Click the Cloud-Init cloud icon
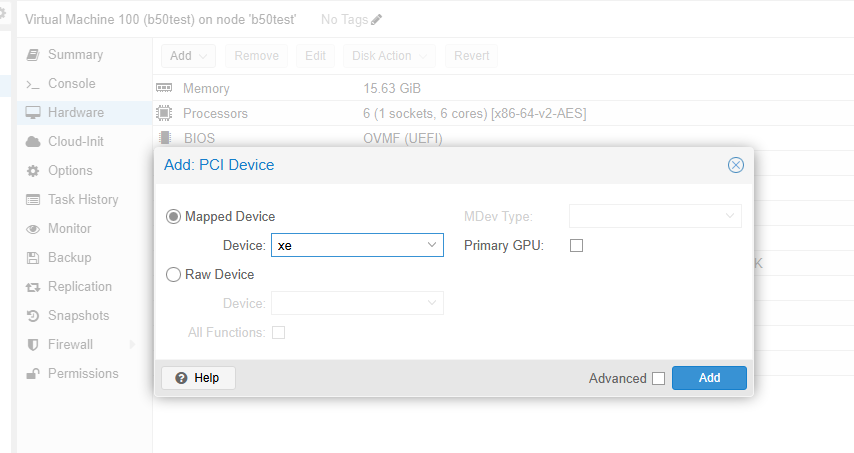854x453 pixels. pos(33,142)
